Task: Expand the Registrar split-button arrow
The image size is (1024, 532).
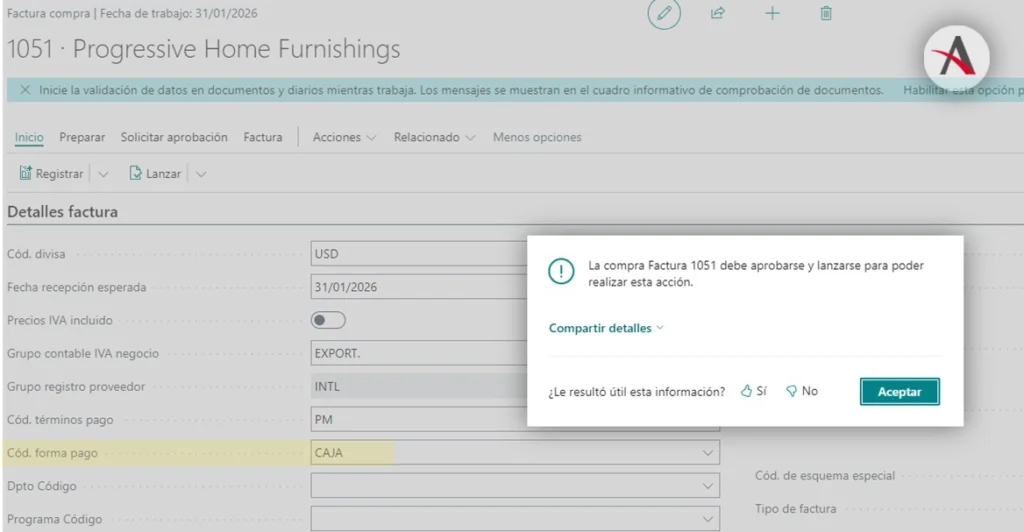Action: [x=103, y=174]
